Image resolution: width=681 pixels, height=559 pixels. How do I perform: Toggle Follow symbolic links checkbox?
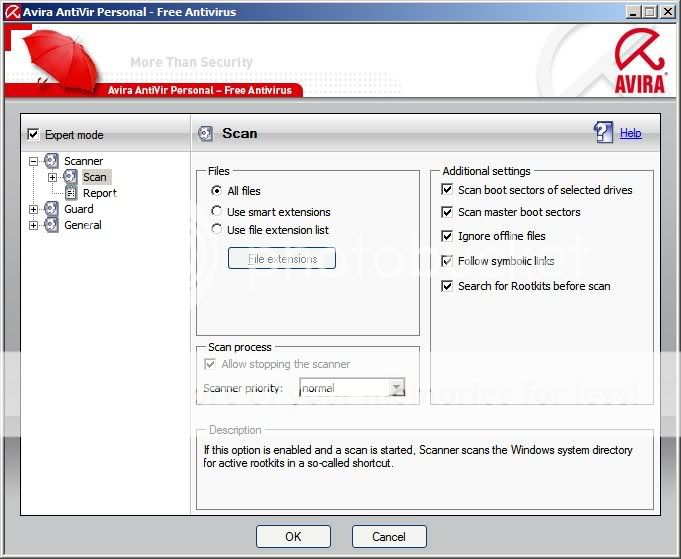pyautogui.click(x=447, y=261)
